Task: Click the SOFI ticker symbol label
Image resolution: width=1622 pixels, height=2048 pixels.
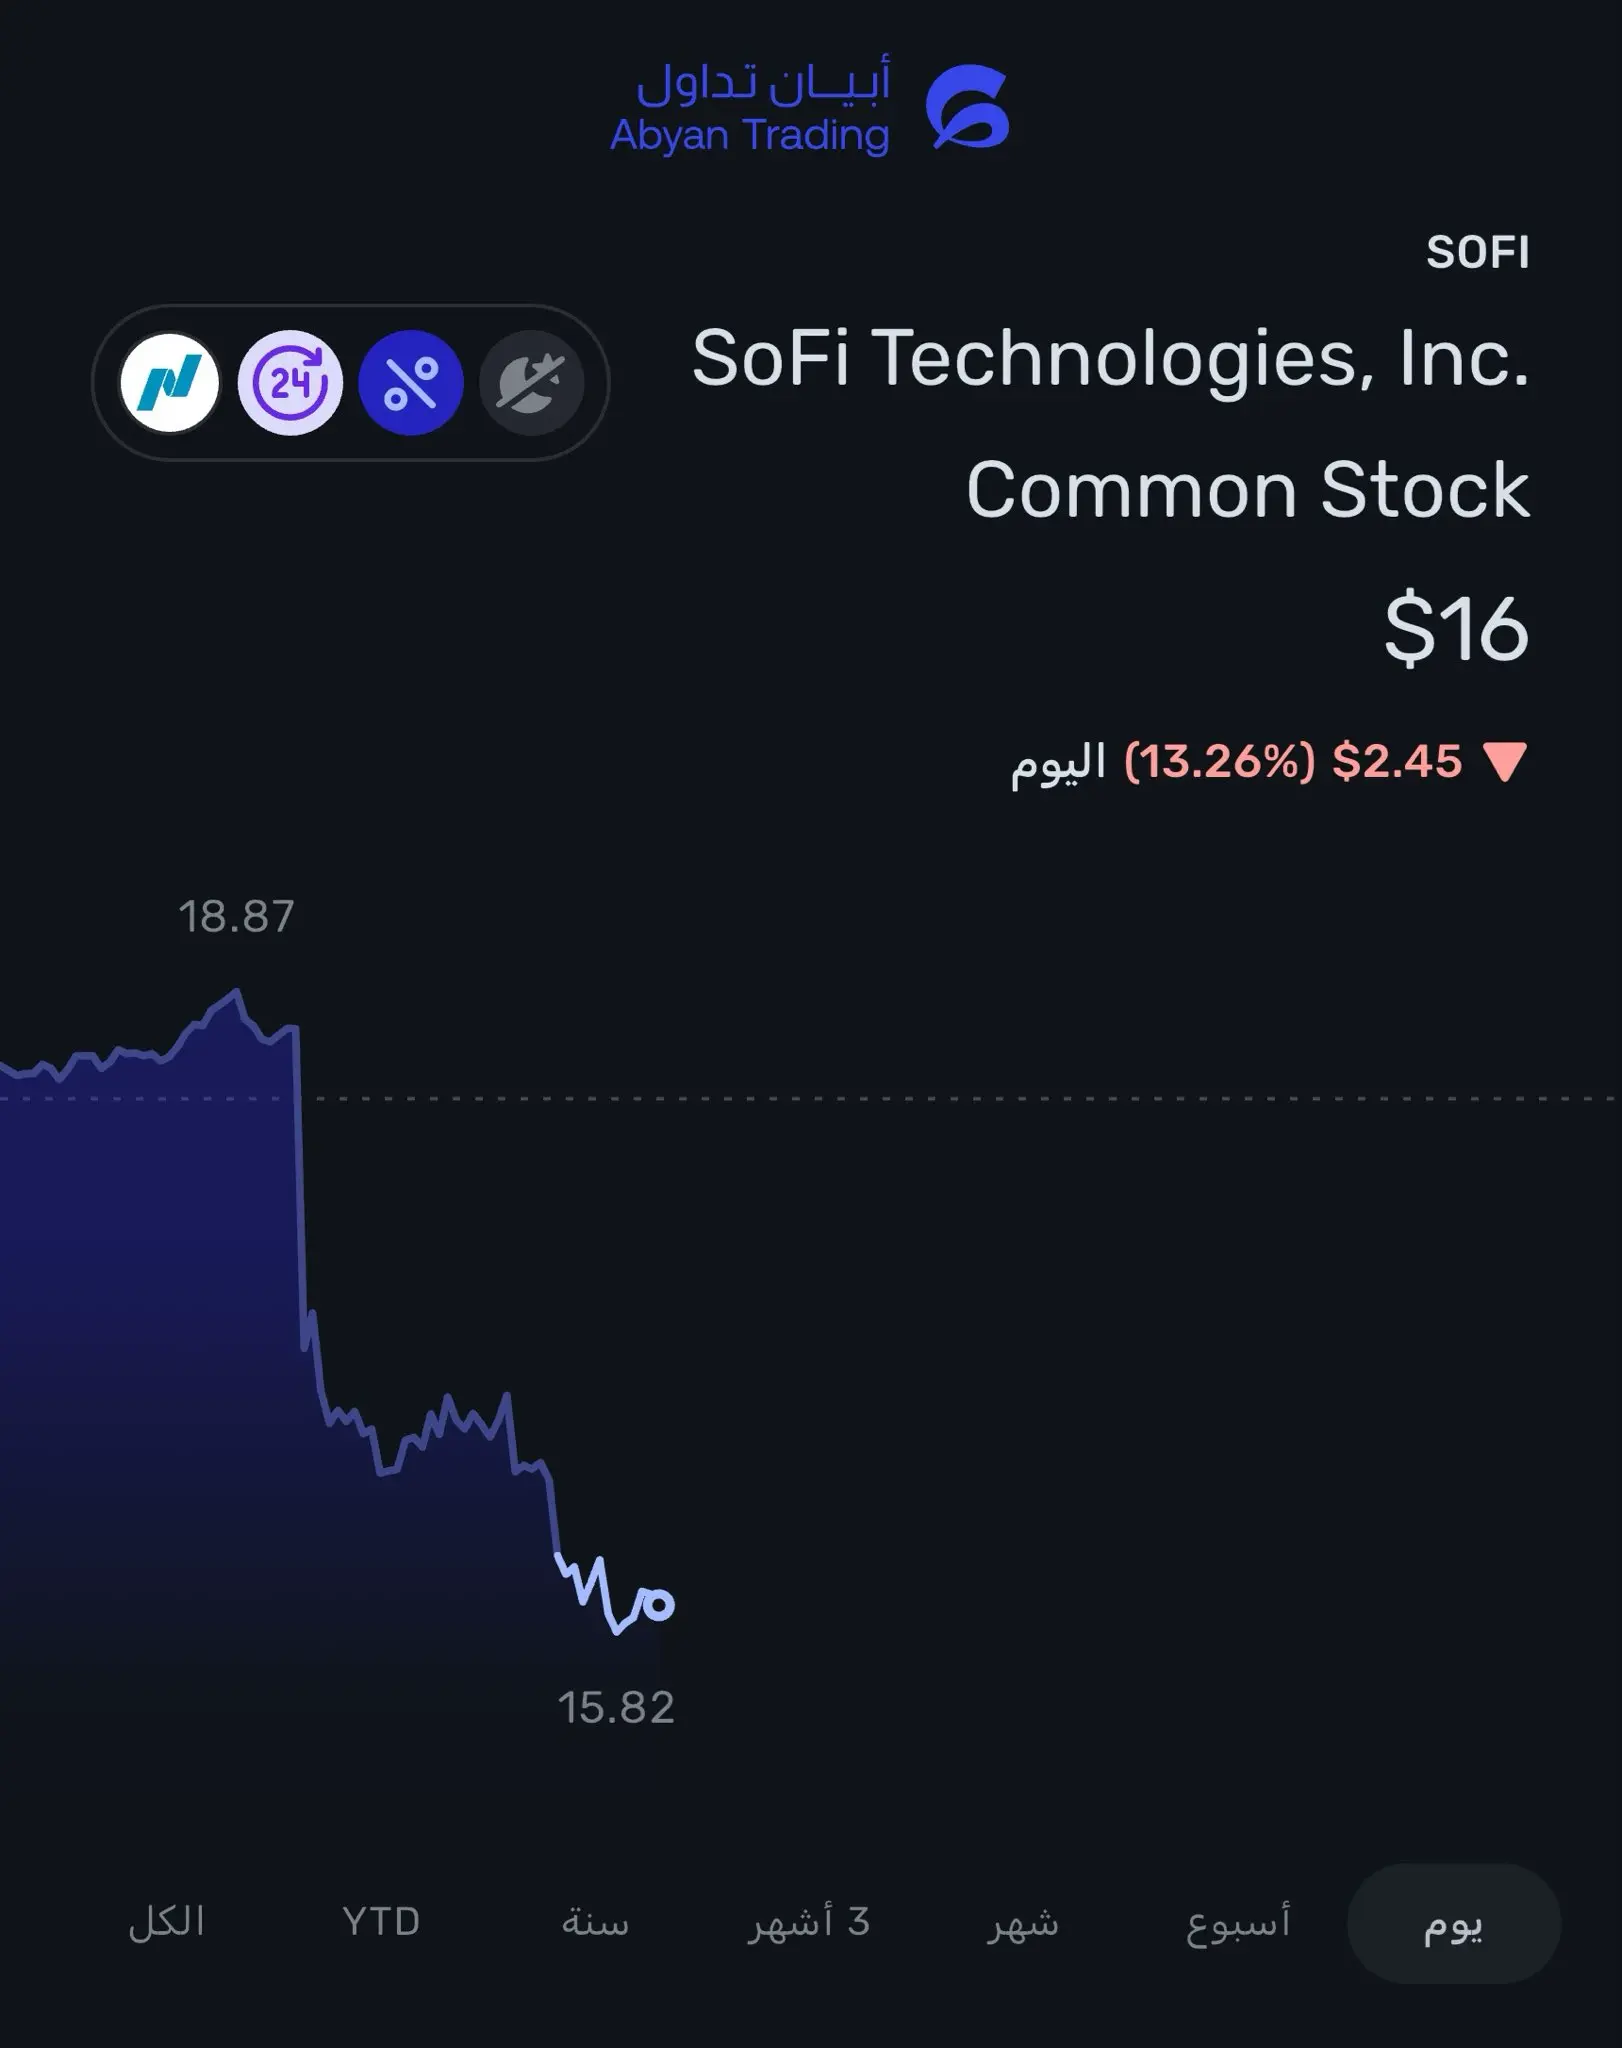Action: tap(1477, 253)
